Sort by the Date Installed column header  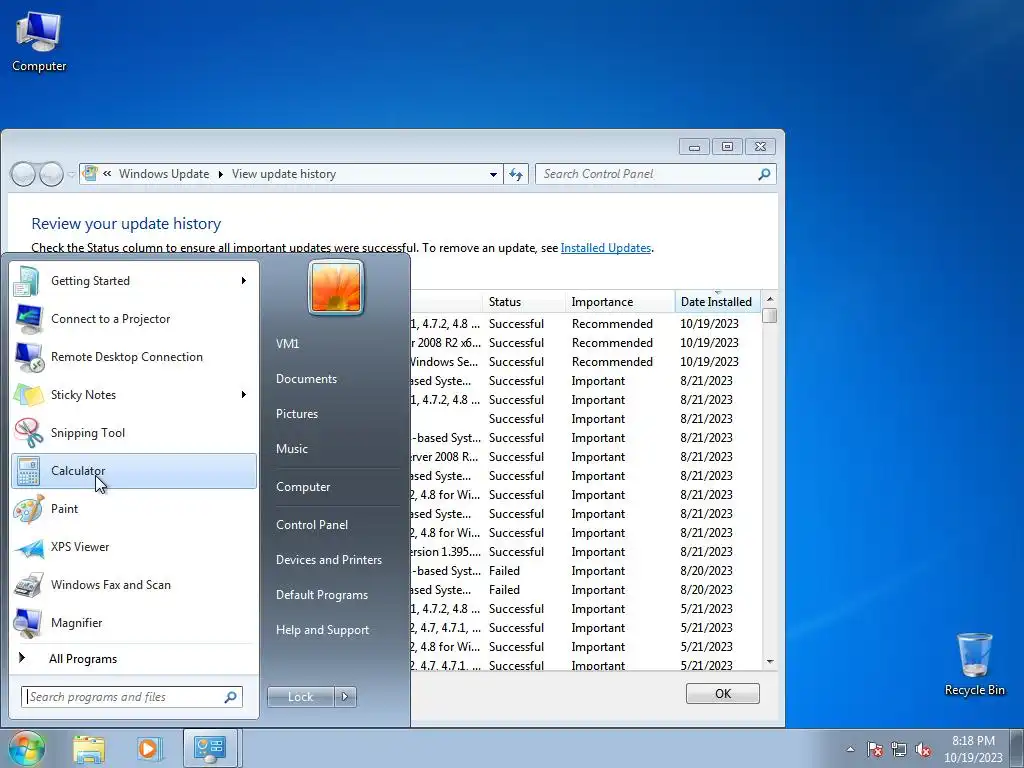click(717, 302)
